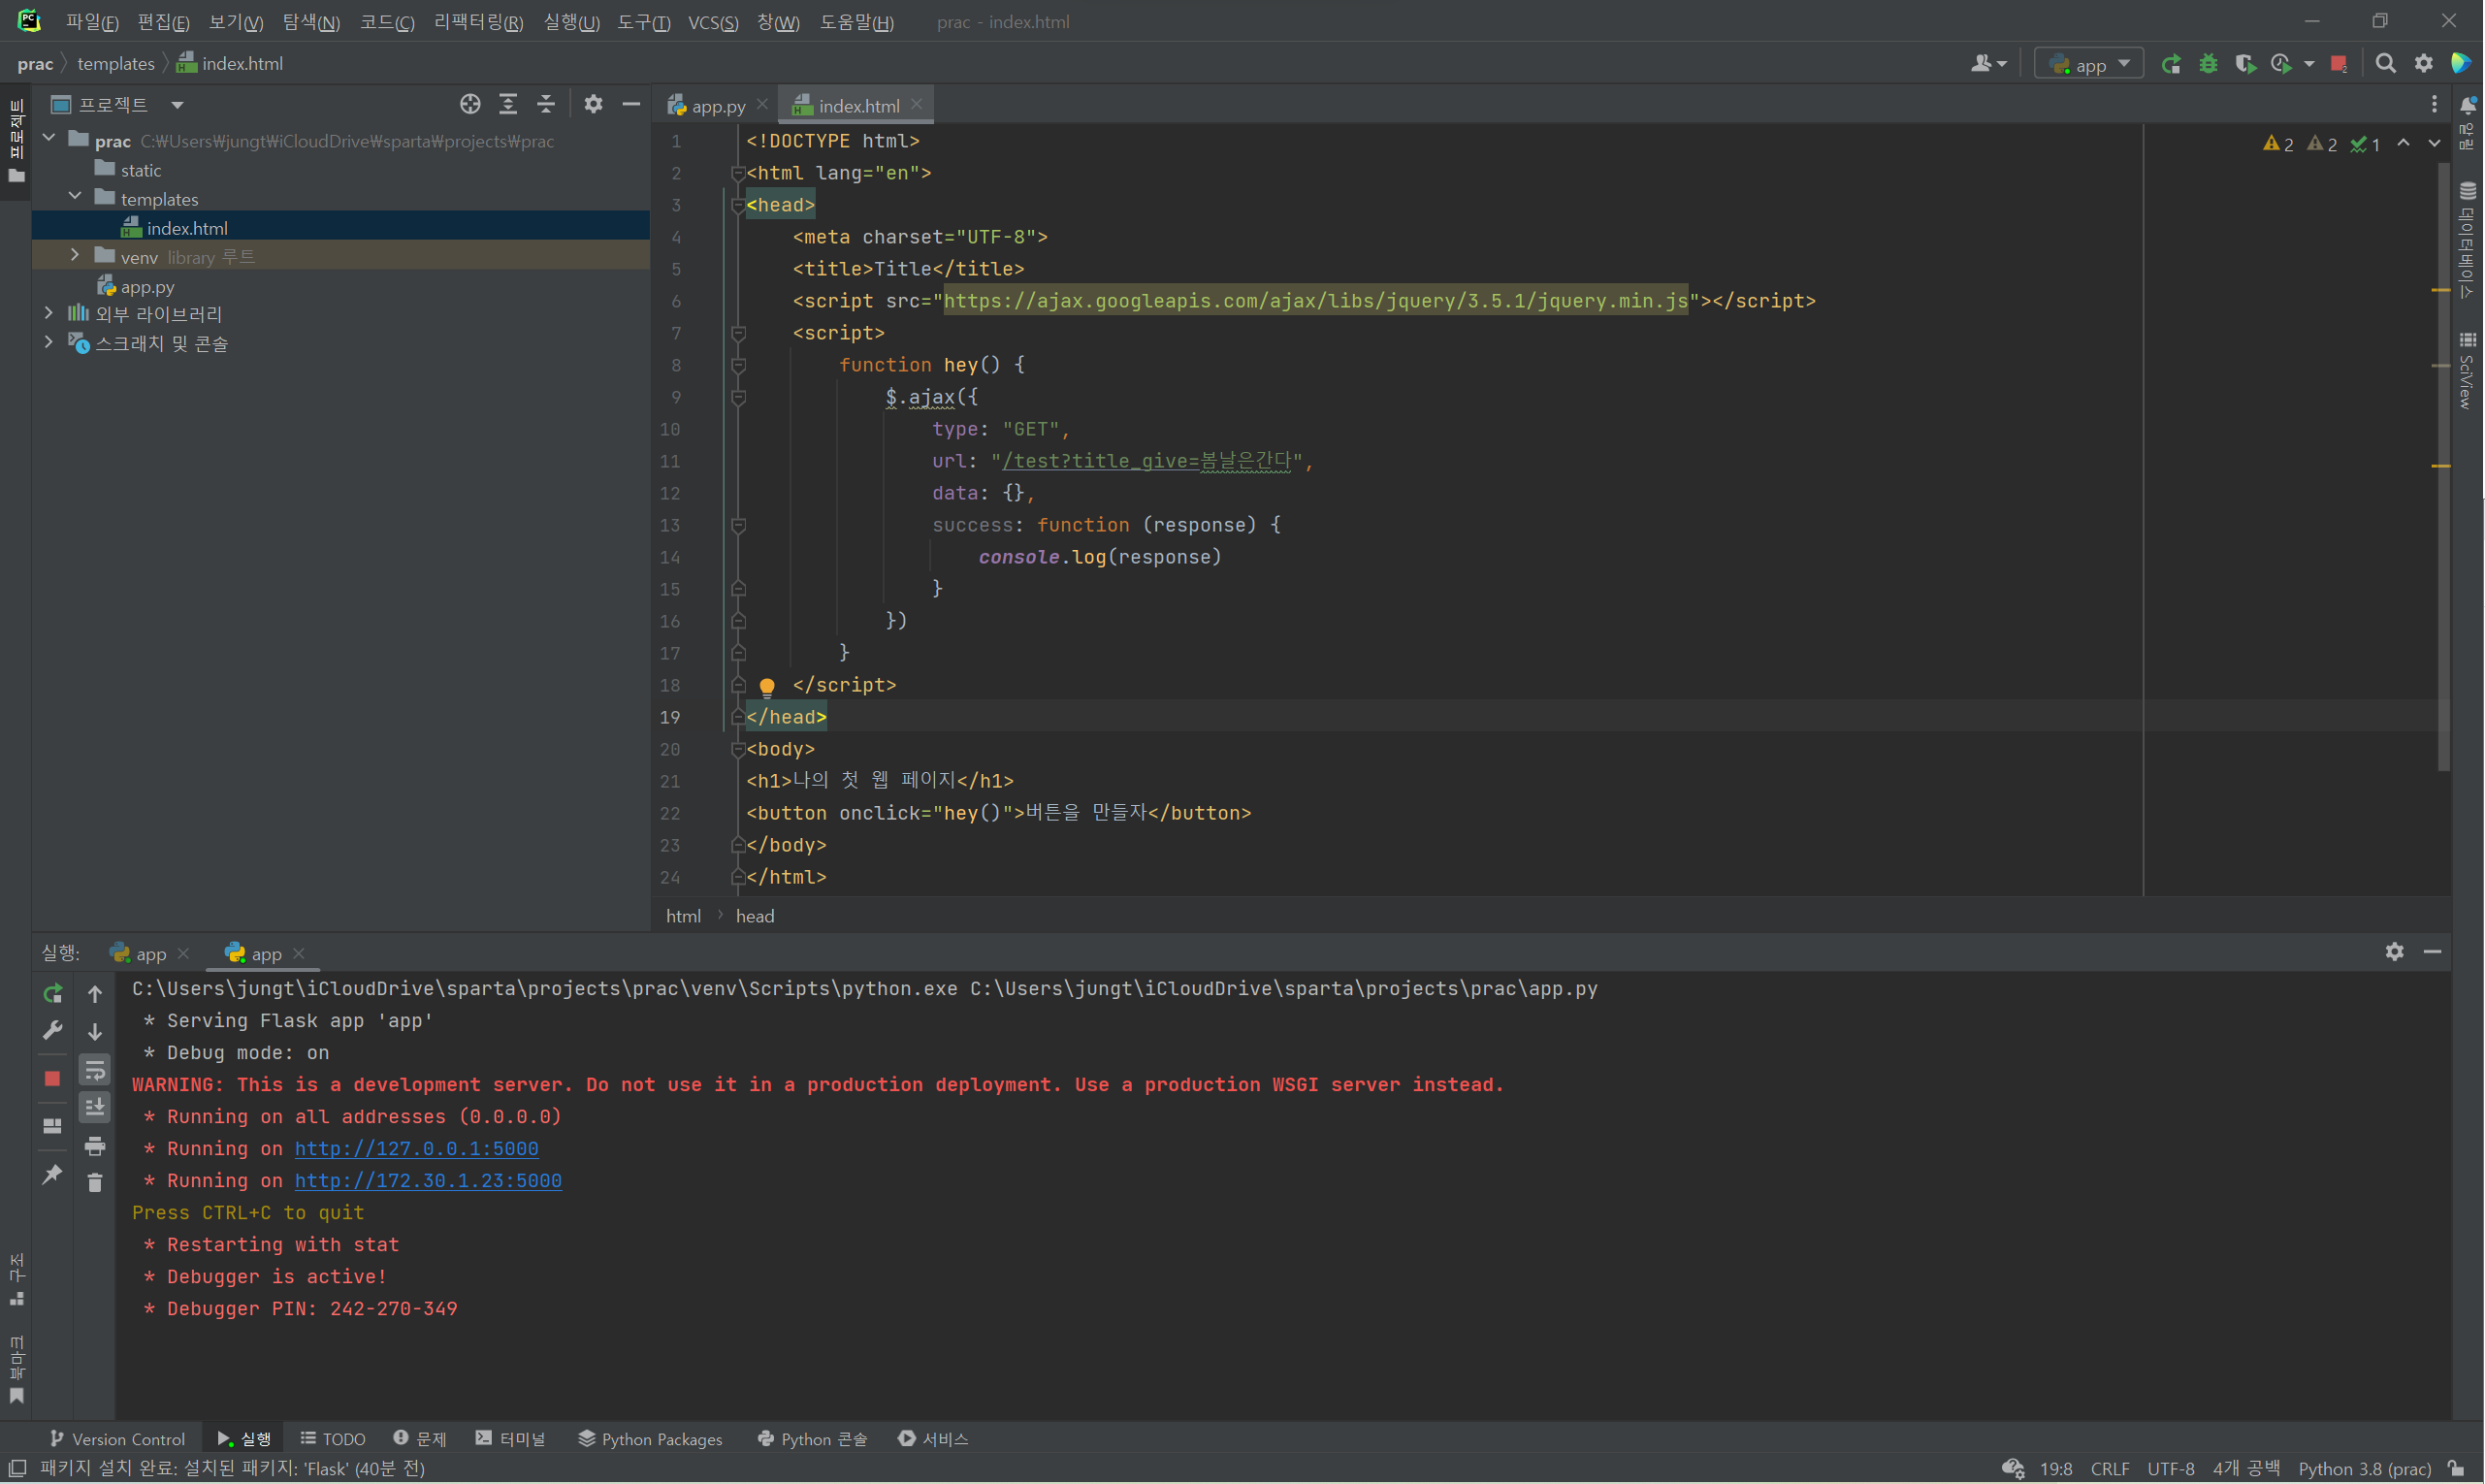Expand scratches and consoles node
The image size is (2485, 1484).
(49, 342)
